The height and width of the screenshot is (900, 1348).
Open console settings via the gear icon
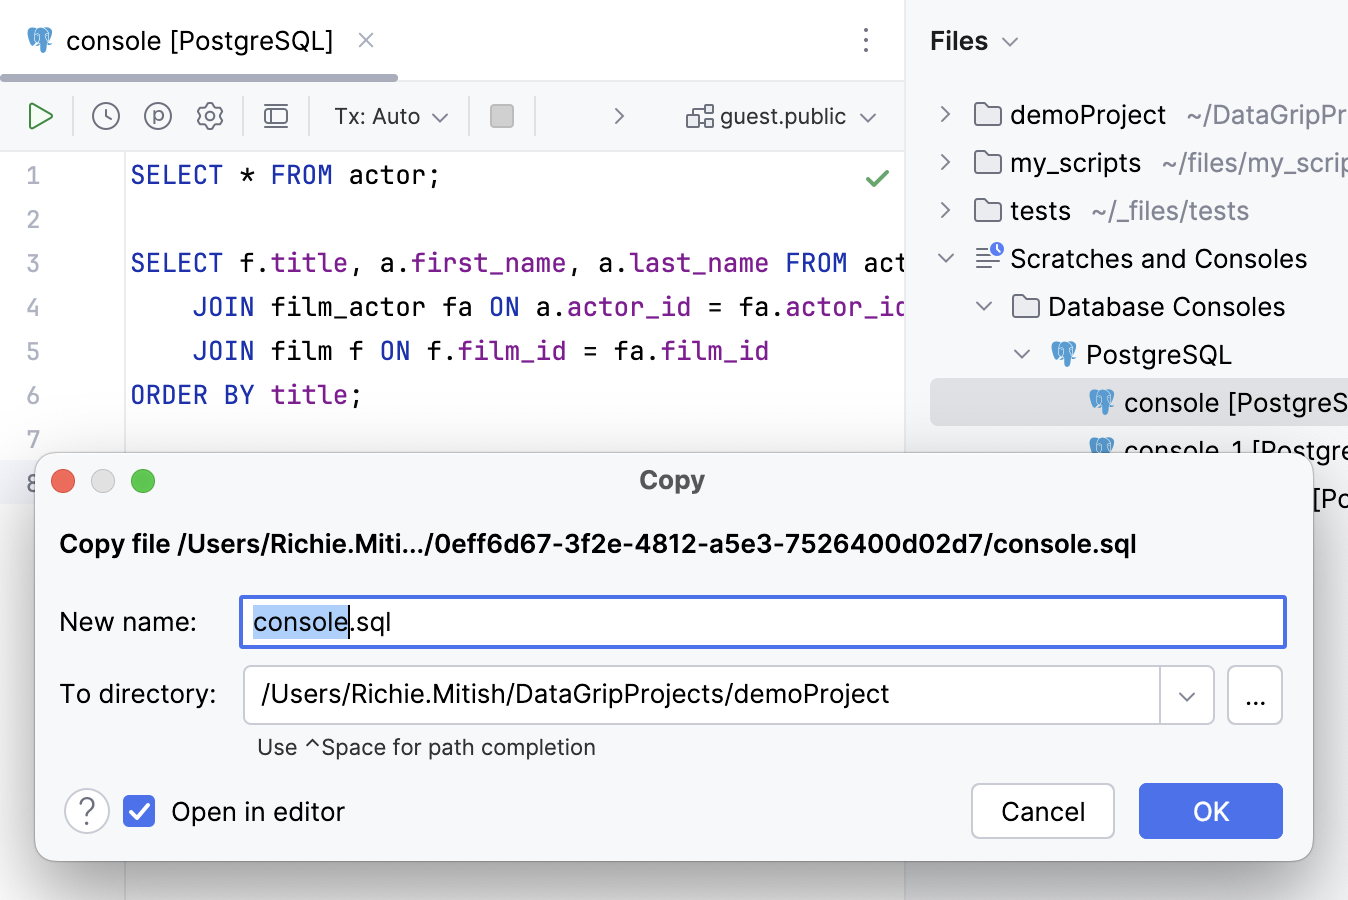pos(210,116)
